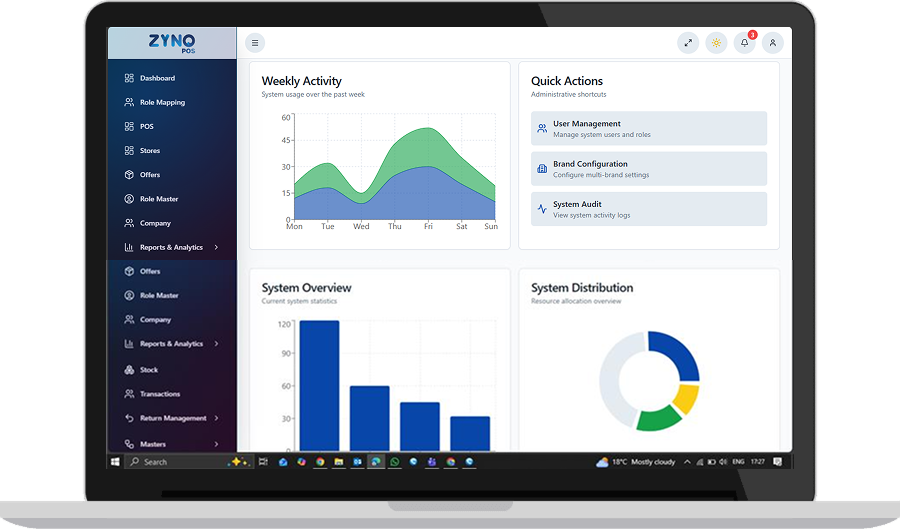Show hidden system tray icons
Screen dimensions: 900x529
pyautogui.click(x=687, y=462)
